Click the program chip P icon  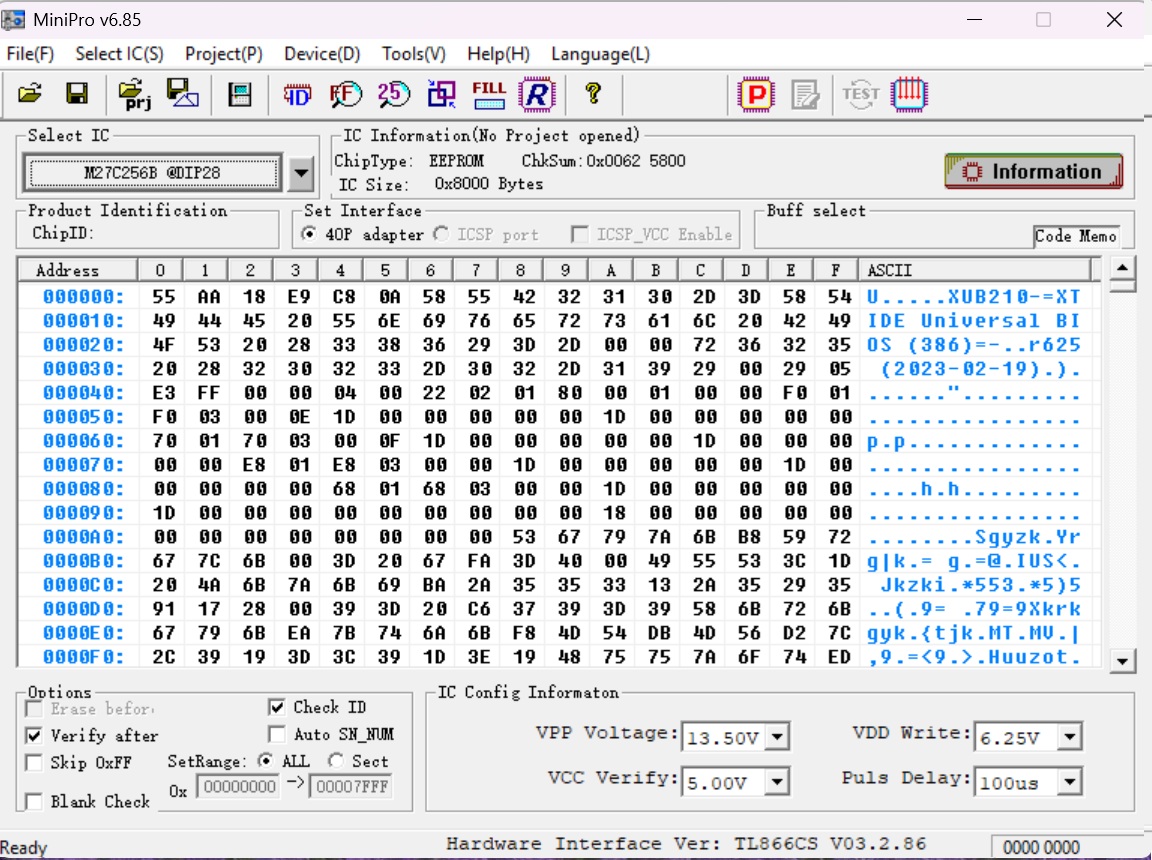click(756, 94)
